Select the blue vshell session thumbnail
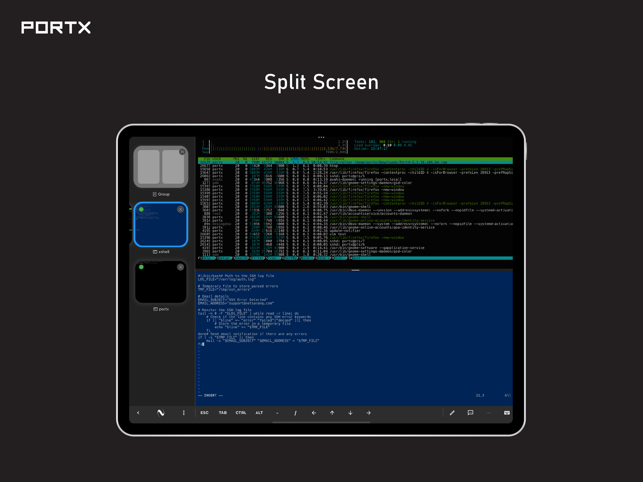Image resolution: width=643 pixels, height=482 pixels. tap(161, 224)
